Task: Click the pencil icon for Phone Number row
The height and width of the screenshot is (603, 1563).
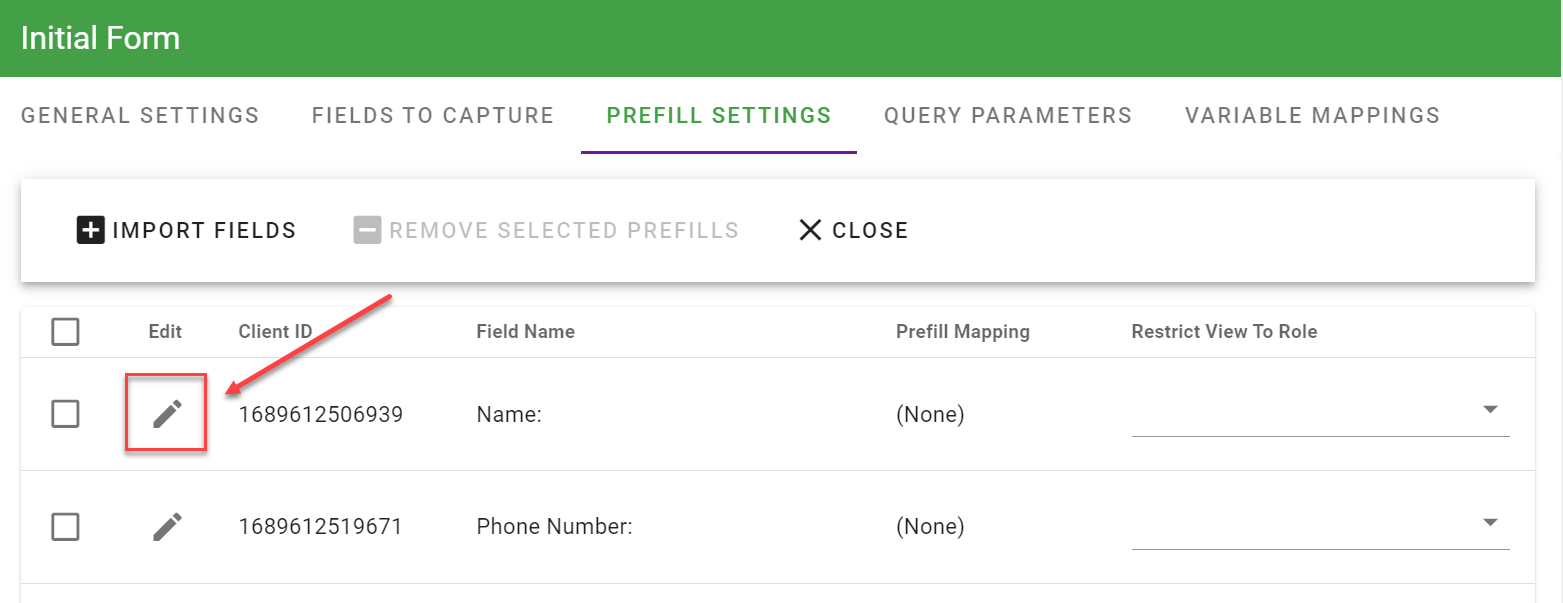Action: (x=167, y=526)
